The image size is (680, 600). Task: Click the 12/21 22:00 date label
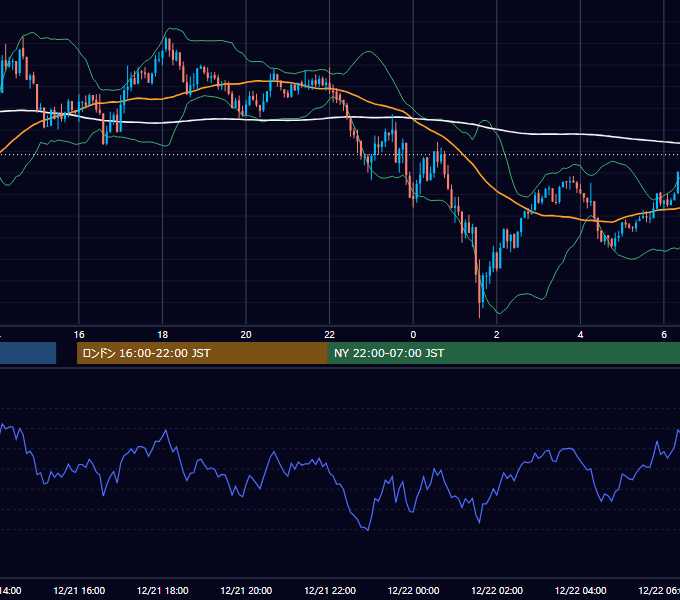coord(330,591)
